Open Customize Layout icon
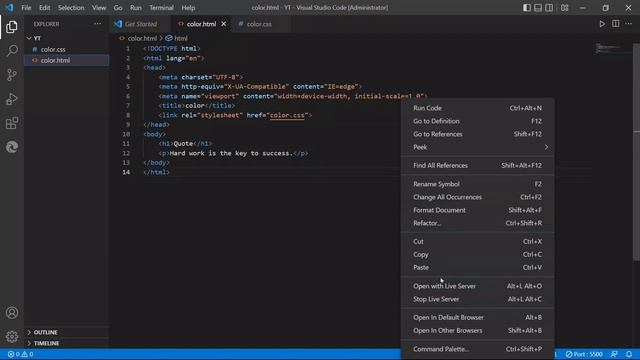 point(564,8)
